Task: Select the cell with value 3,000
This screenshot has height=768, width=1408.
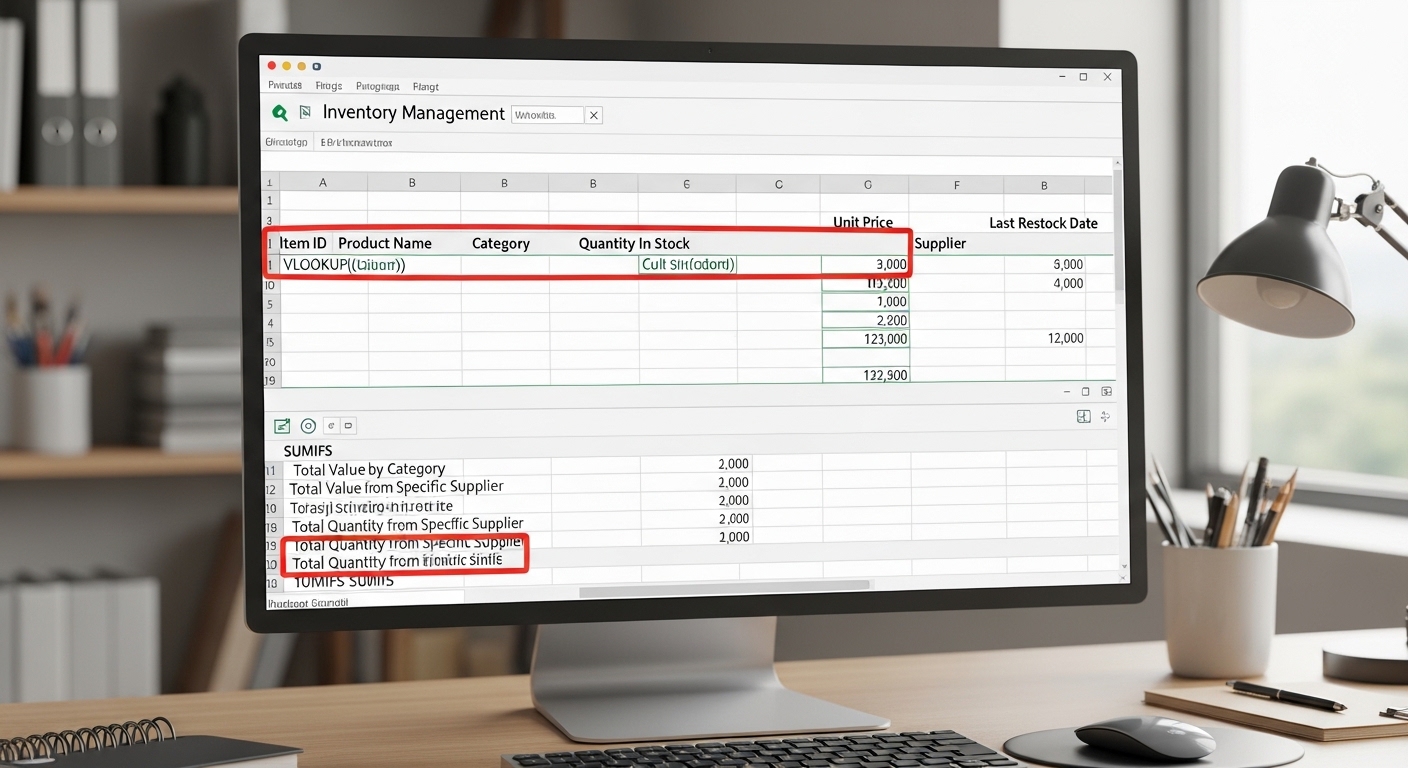Action: pyautogui.click(x=866, y=265)
